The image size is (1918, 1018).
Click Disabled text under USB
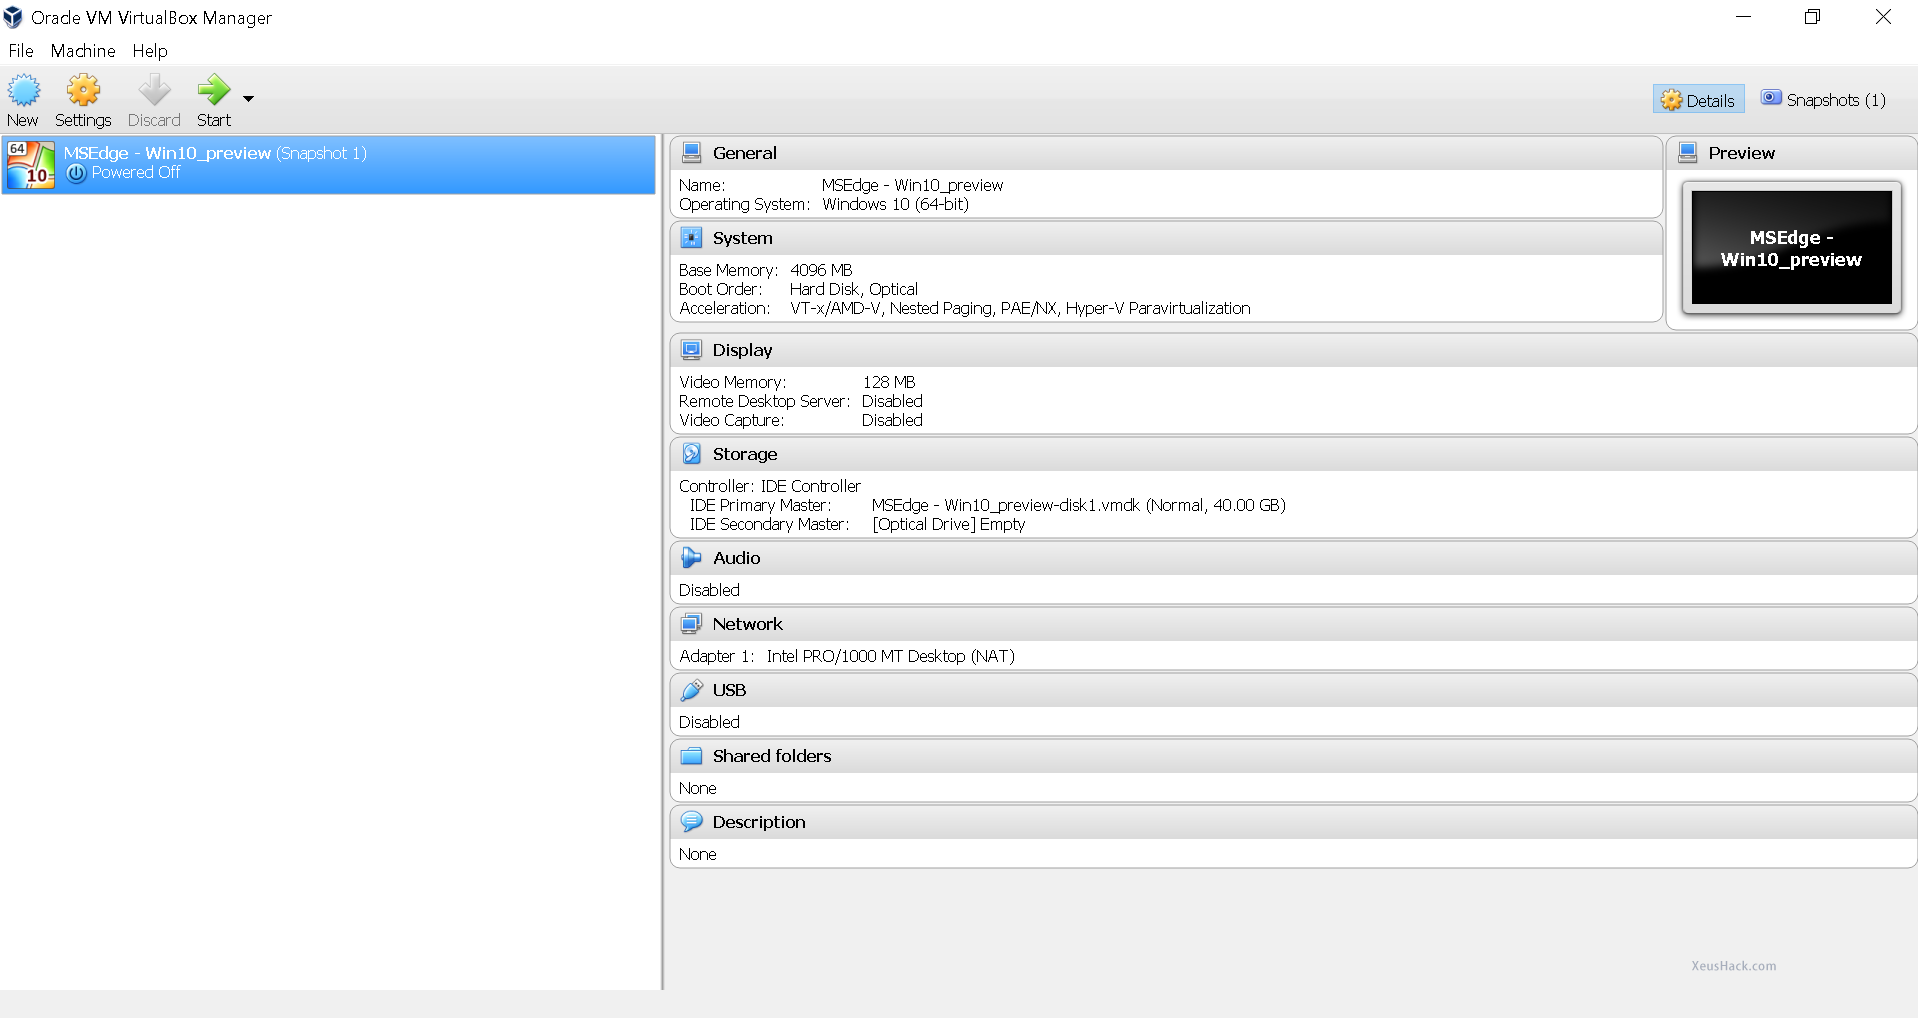pyautogui.click(x=709, y=722)
